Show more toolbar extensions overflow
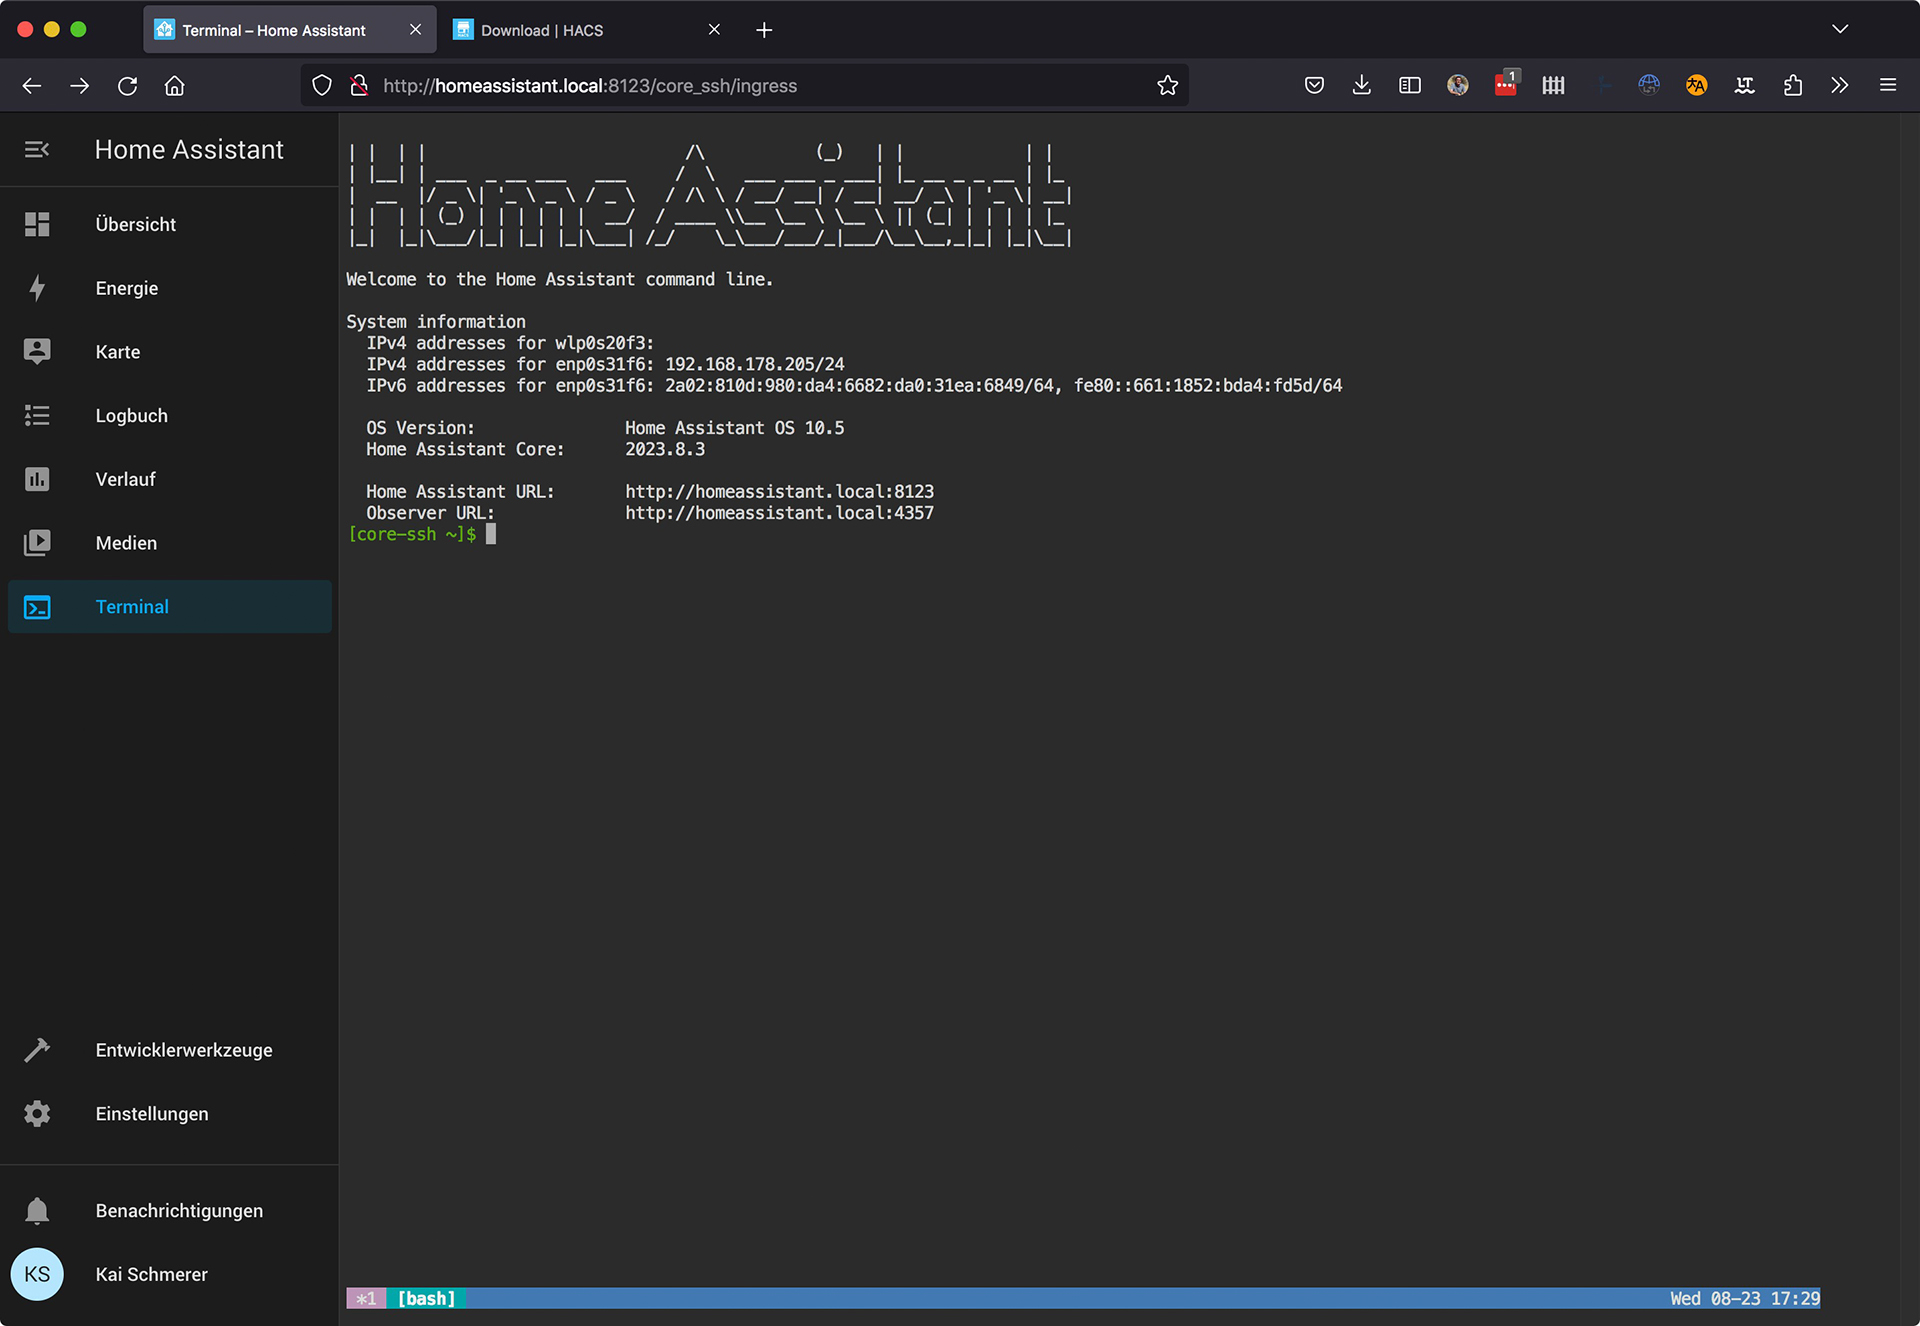Screen dimensions: 1920x1326 tap(1839, 86)
